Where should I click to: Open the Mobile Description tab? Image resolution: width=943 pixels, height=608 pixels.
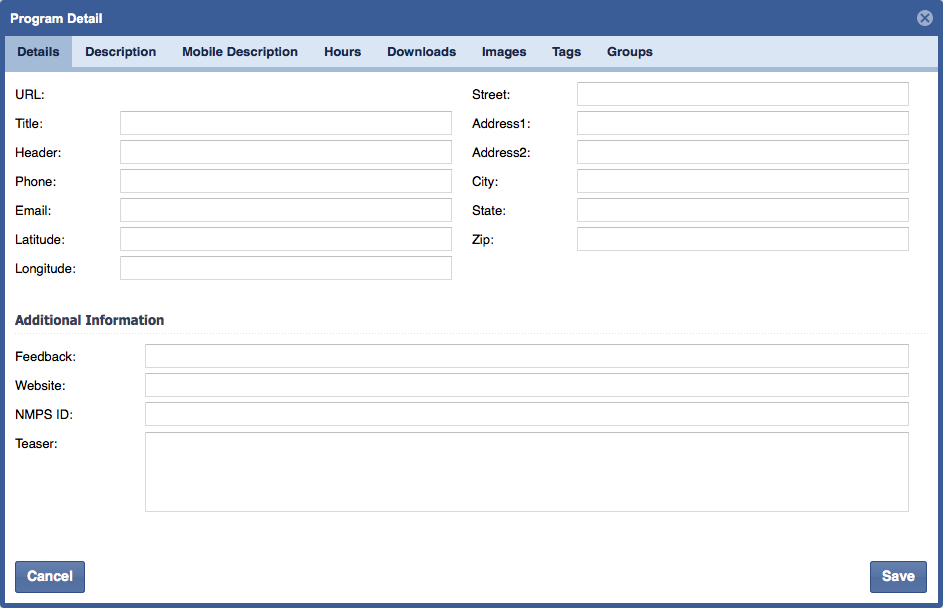[240, 52]
